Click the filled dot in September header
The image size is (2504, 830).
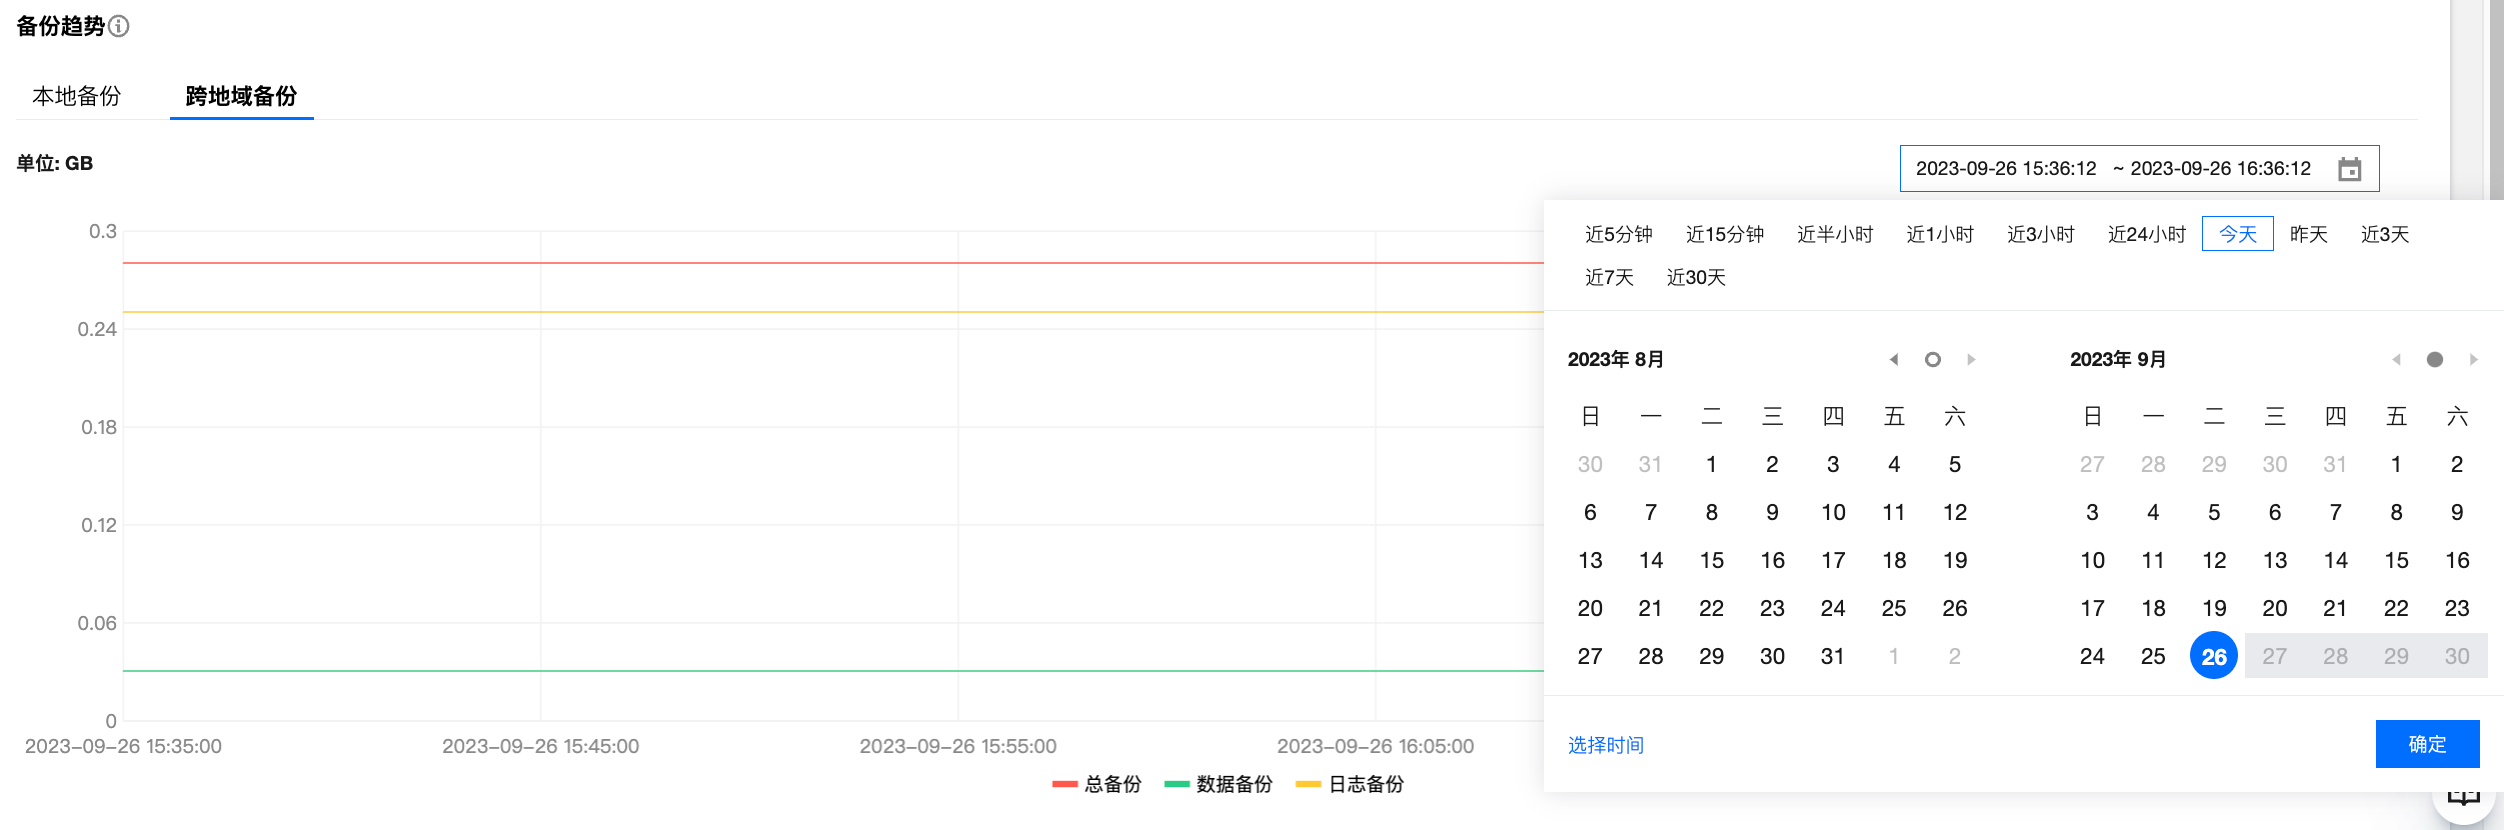point(2435,360)
